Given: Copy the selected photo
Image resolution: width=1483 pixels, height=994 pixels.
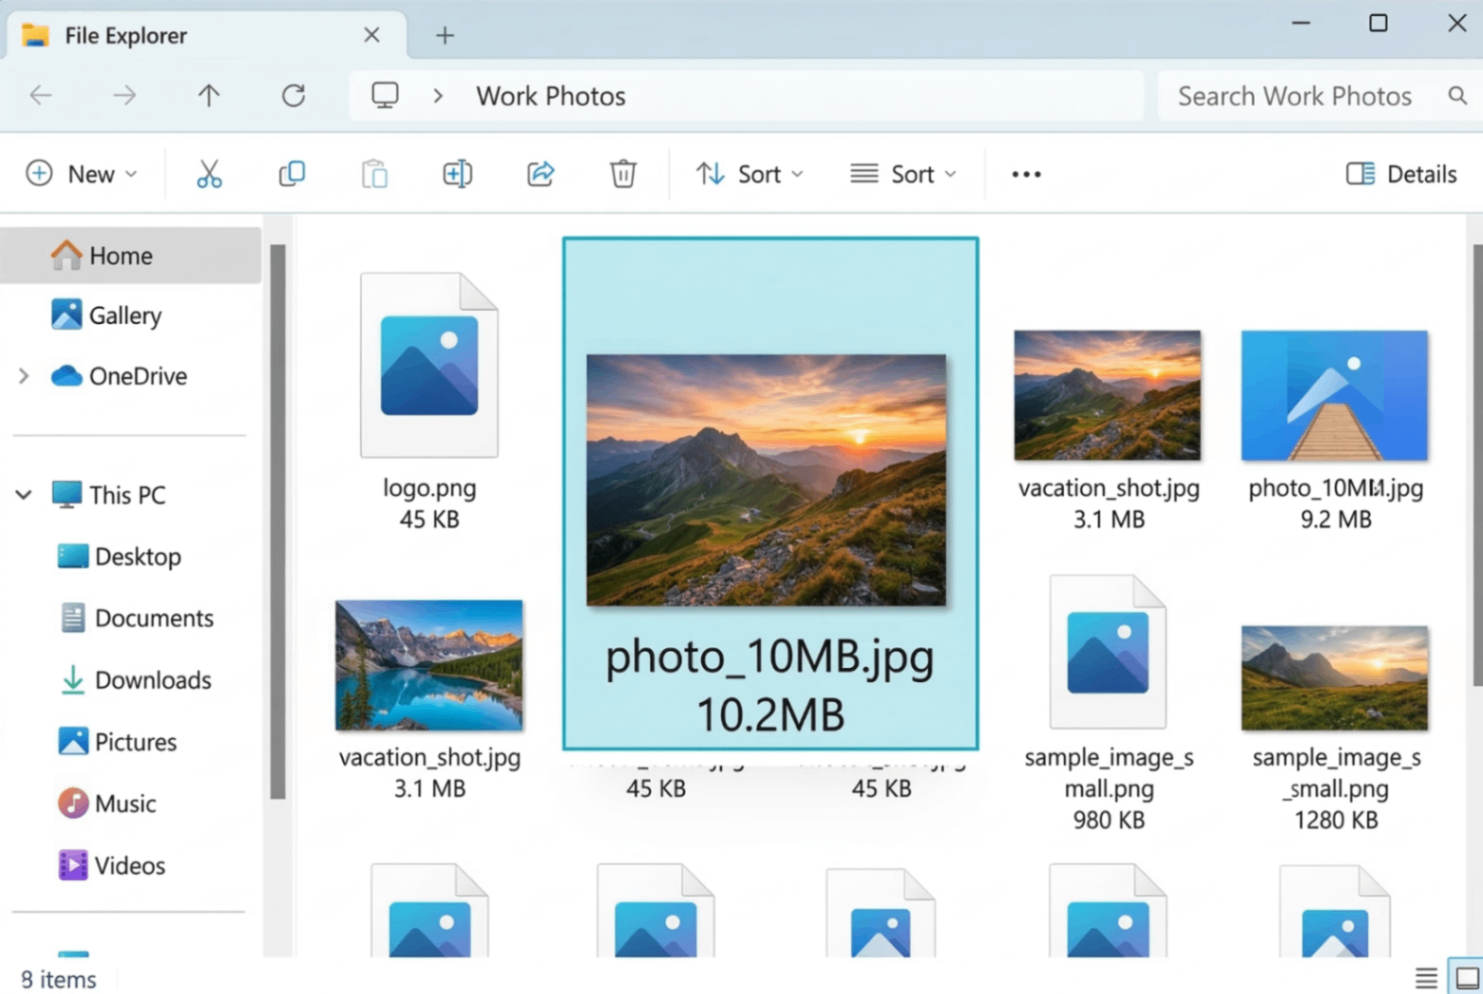Looking at the screenshot, I should pyautogui.click(x=291, y=173).
